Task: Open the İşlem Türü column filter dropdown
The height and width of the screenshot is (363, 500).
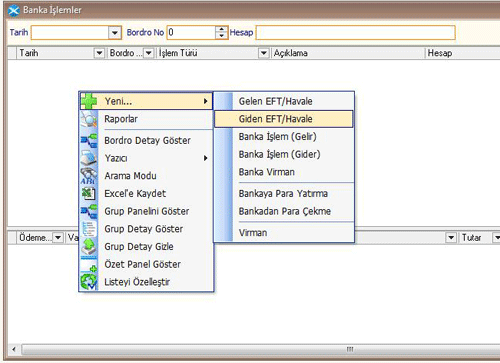Action: 263,53
